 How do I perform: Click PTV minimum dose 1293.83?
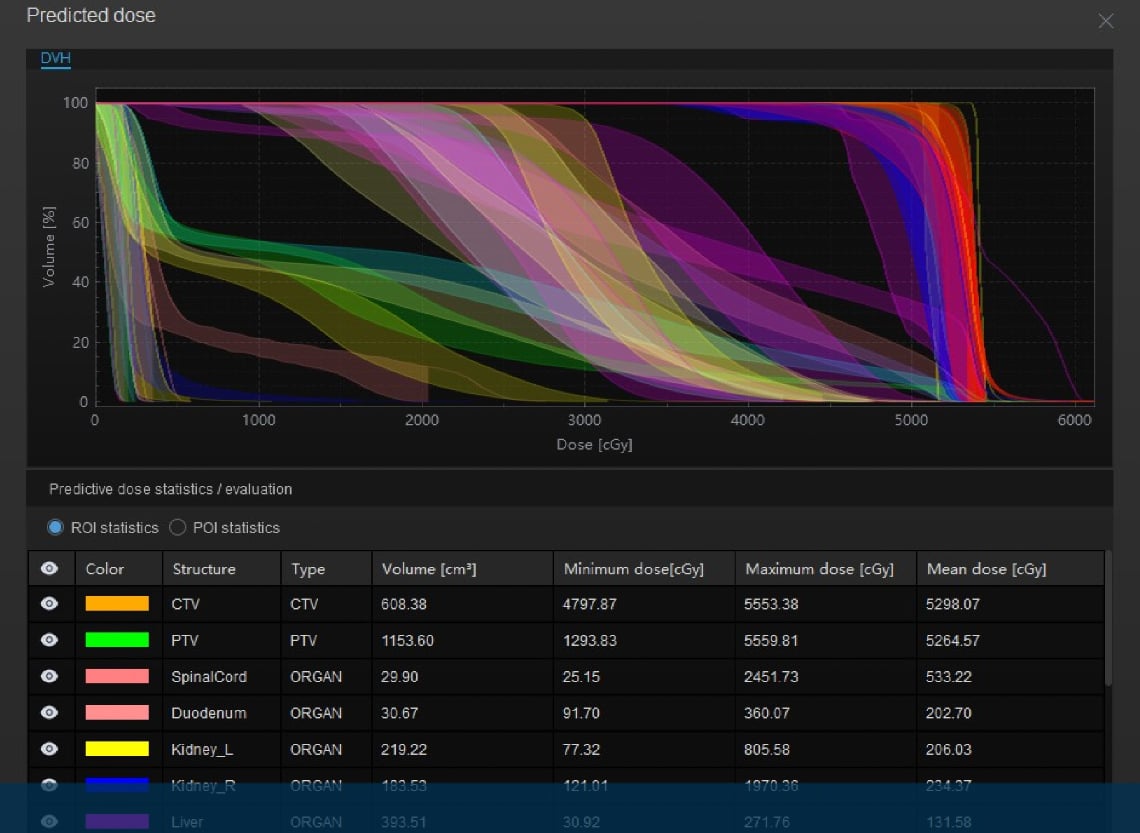tap(589, 640)
